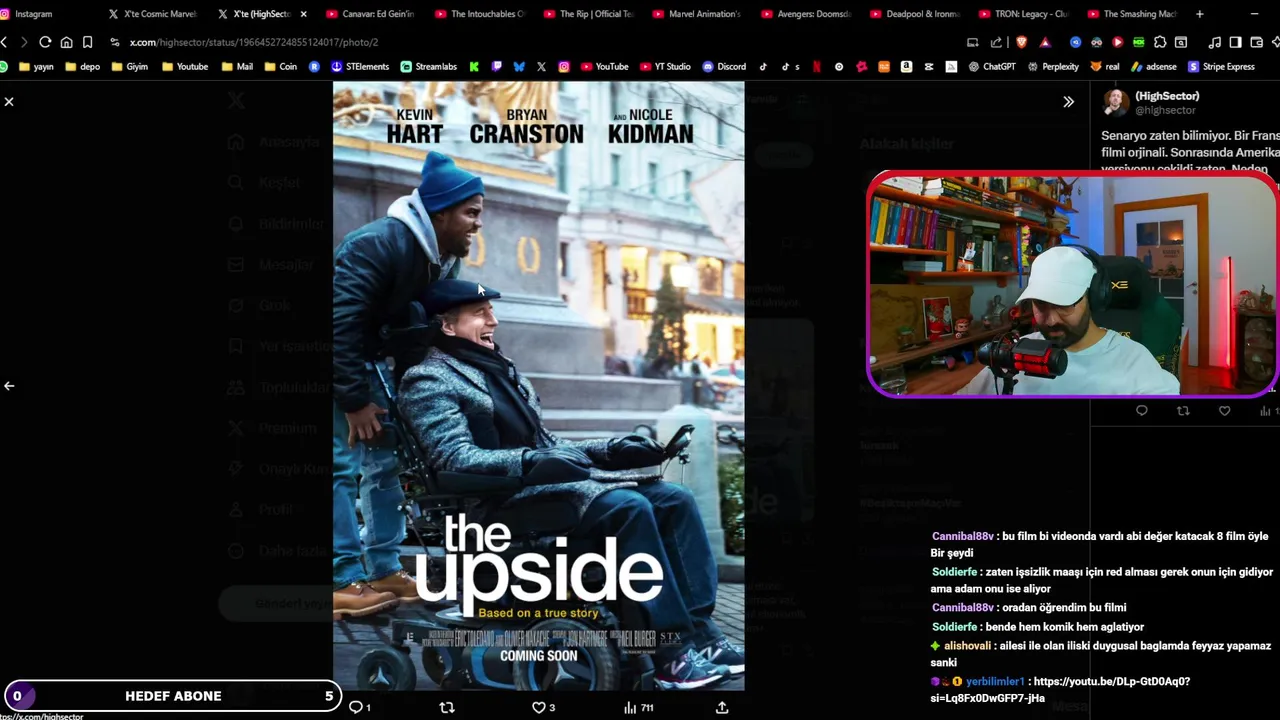This screenshot has width=1280, height=720.
Task: Switch to the Instagram tab
Action: 29,14
